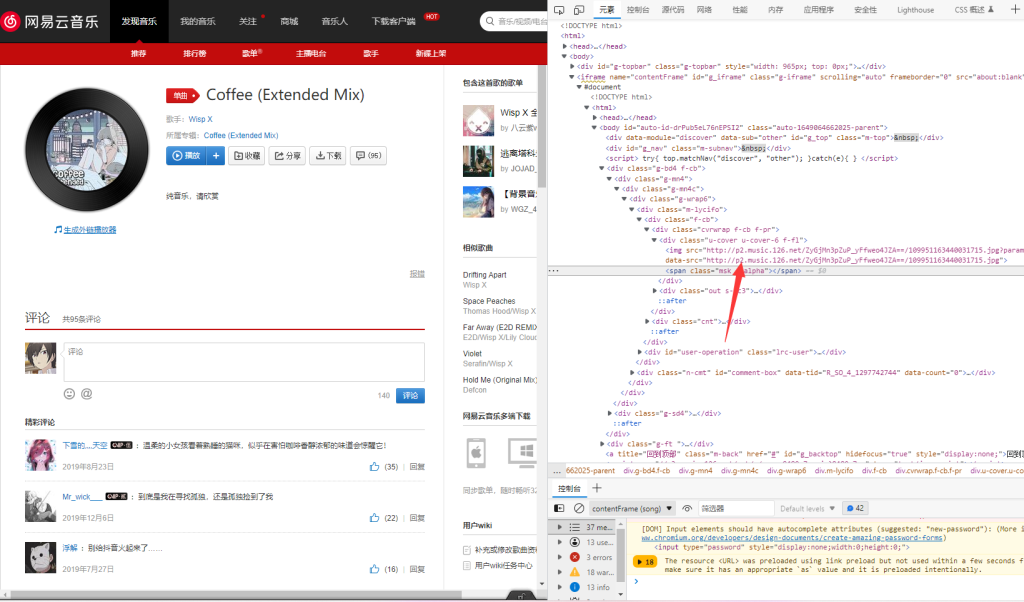
Task: Expand the div id="g-topbar" node
Action: point(572,66)
